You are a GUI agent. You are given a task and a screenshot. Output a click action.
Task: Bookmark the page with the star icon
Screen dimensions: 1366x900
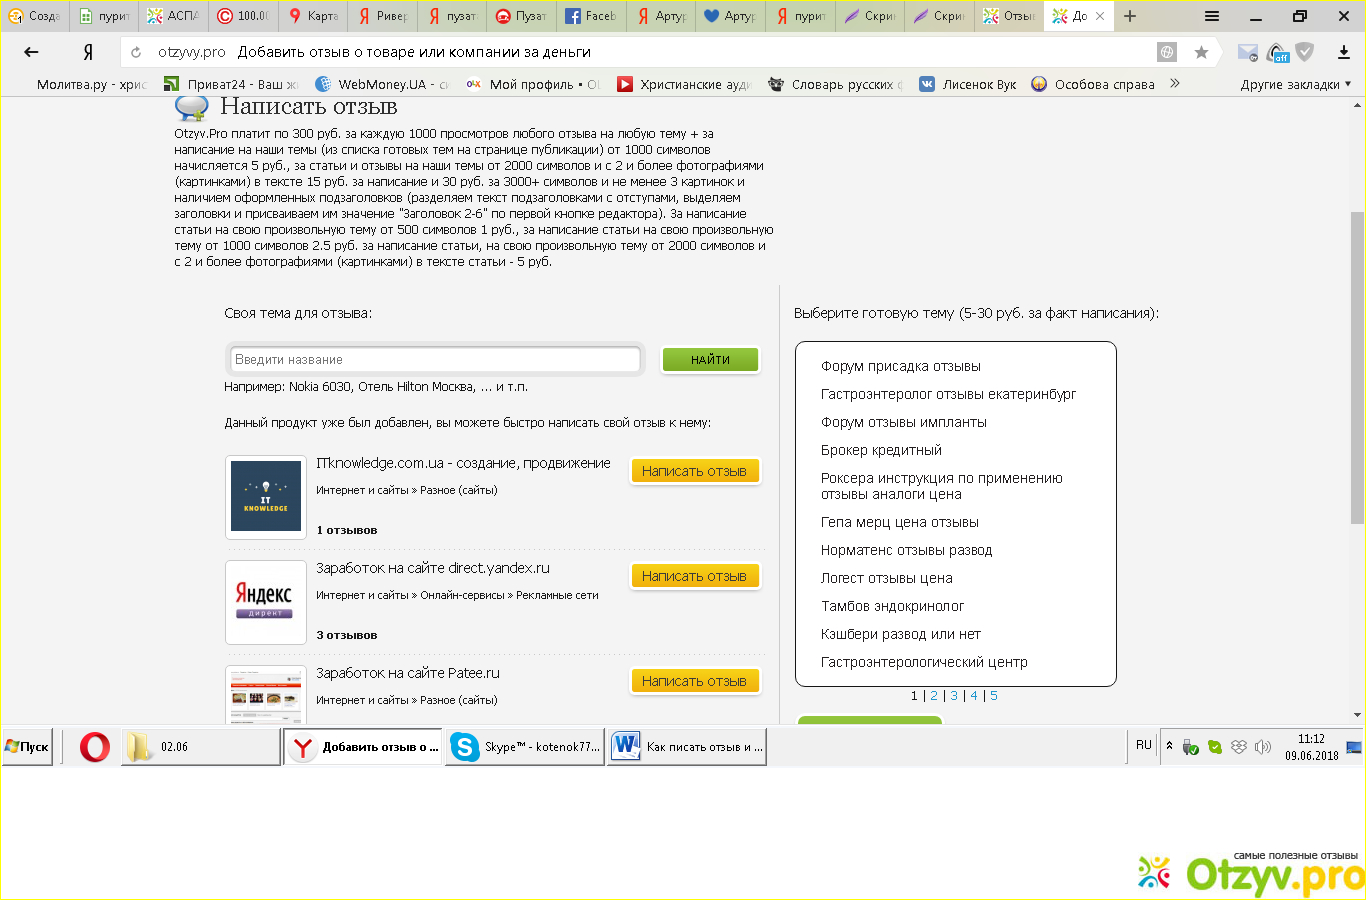[1201, 52]
